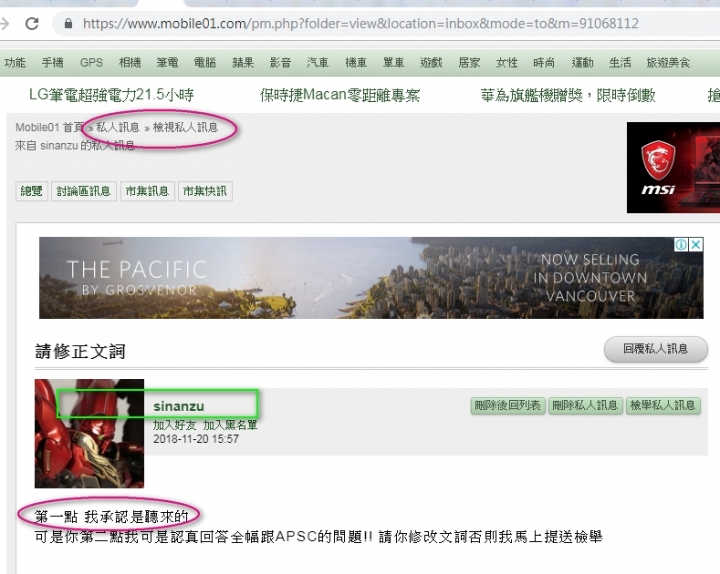Close the Pacific ad with X icon
720x574 pixels.
tap(696, 244)
